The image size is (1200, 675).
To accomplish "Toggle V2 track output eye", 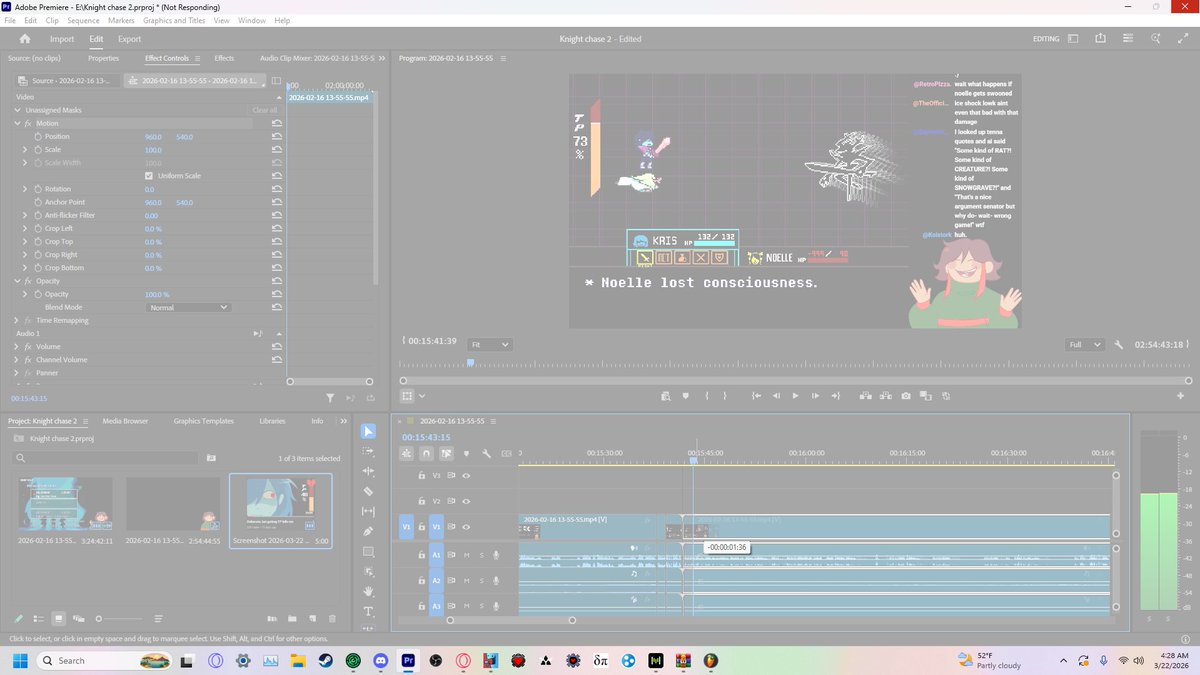I will (466, 501).
